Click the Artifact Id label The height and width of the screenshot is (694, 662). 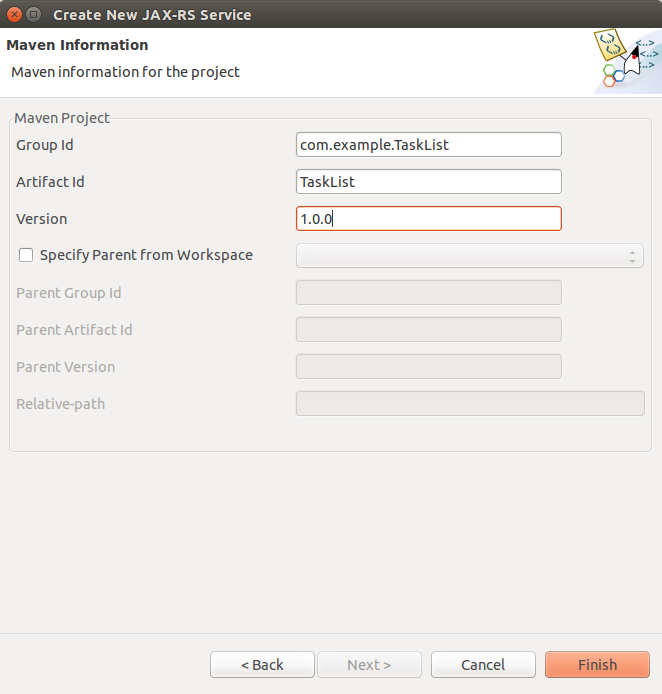50,182
